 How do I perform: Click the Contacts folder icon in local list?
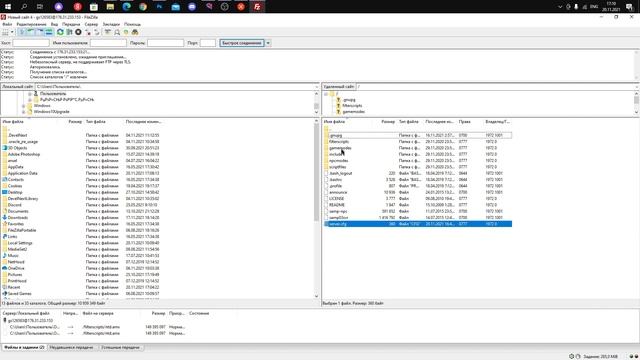pos(5,180)
